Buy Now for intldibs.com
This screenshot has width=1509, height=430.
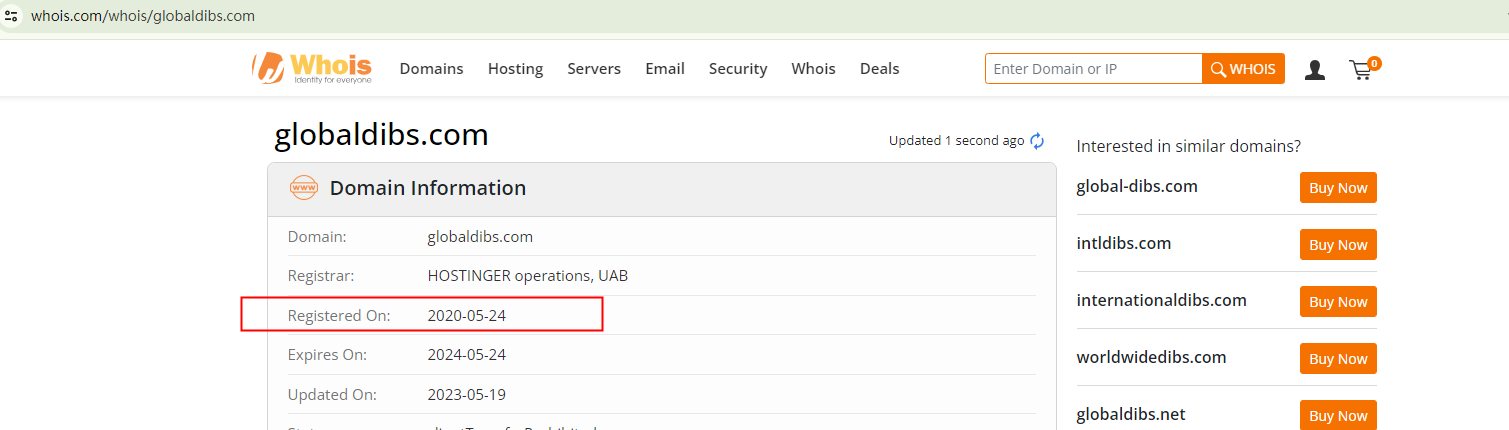pos(1338,245)
